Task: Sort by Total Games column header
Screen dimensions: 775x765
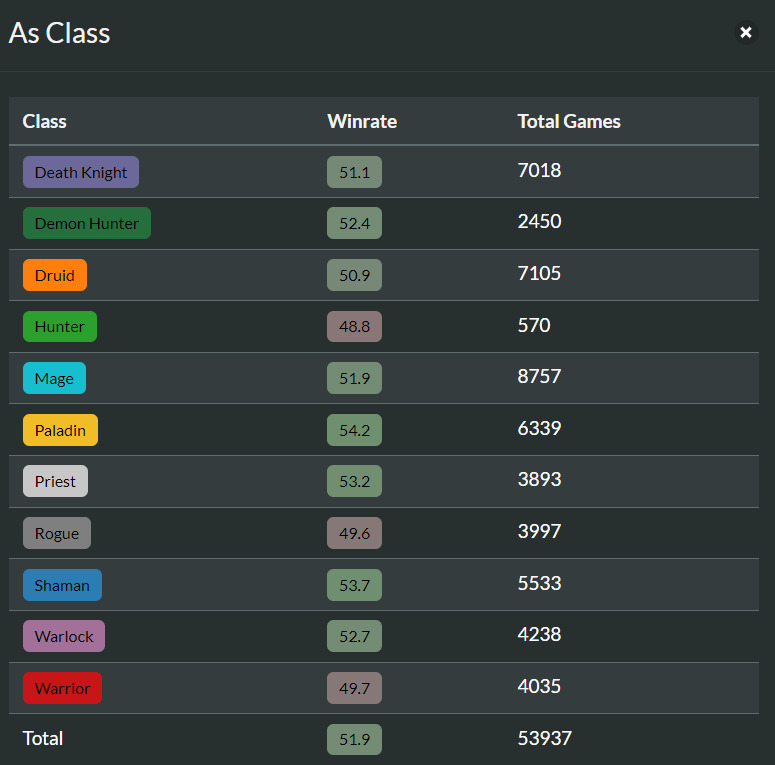Action: (569, 121)
